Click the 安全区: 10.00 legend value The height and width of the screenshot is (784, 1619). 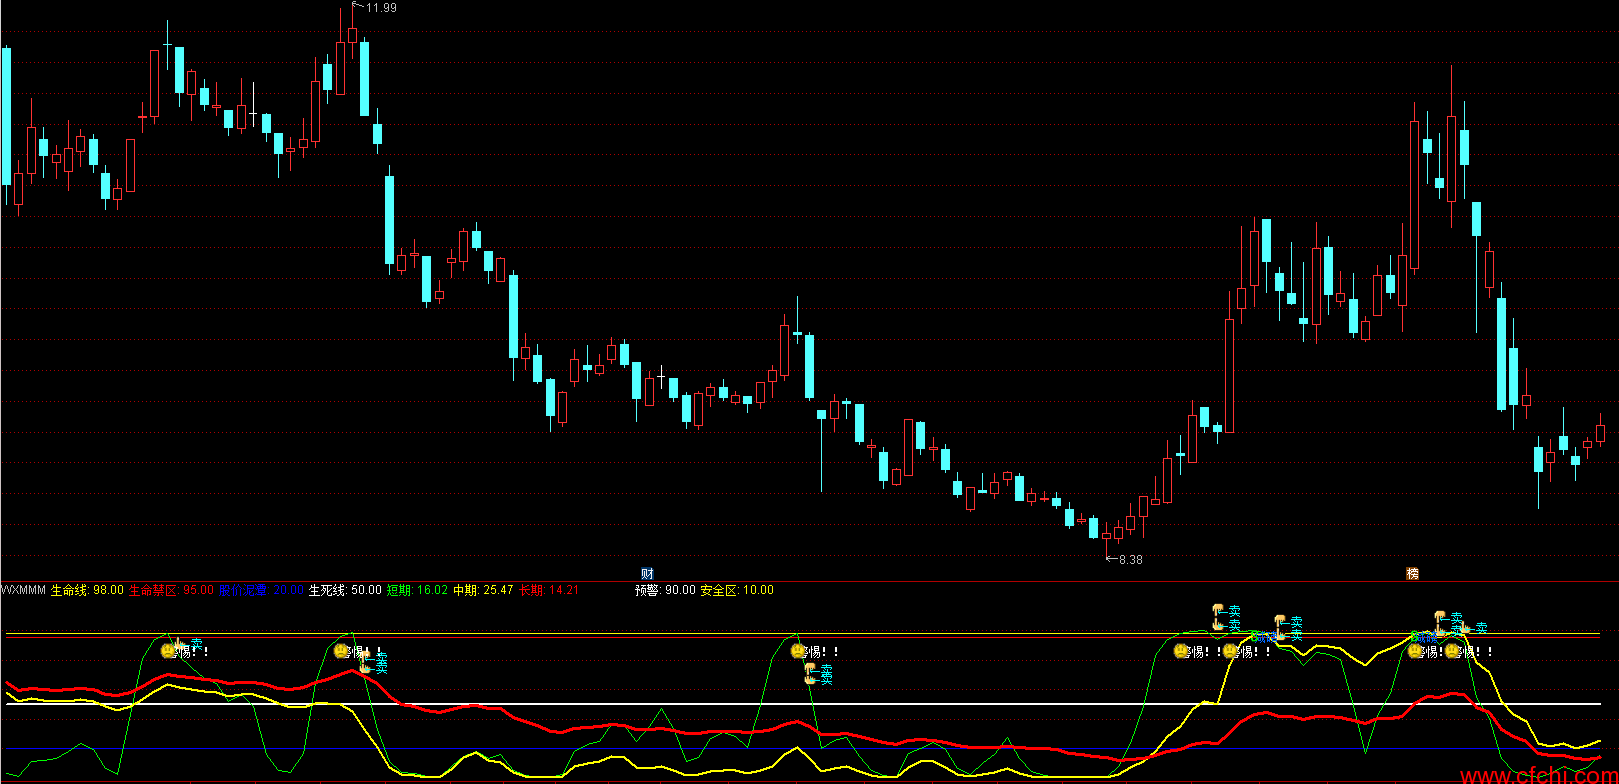[x=737, y=590]
